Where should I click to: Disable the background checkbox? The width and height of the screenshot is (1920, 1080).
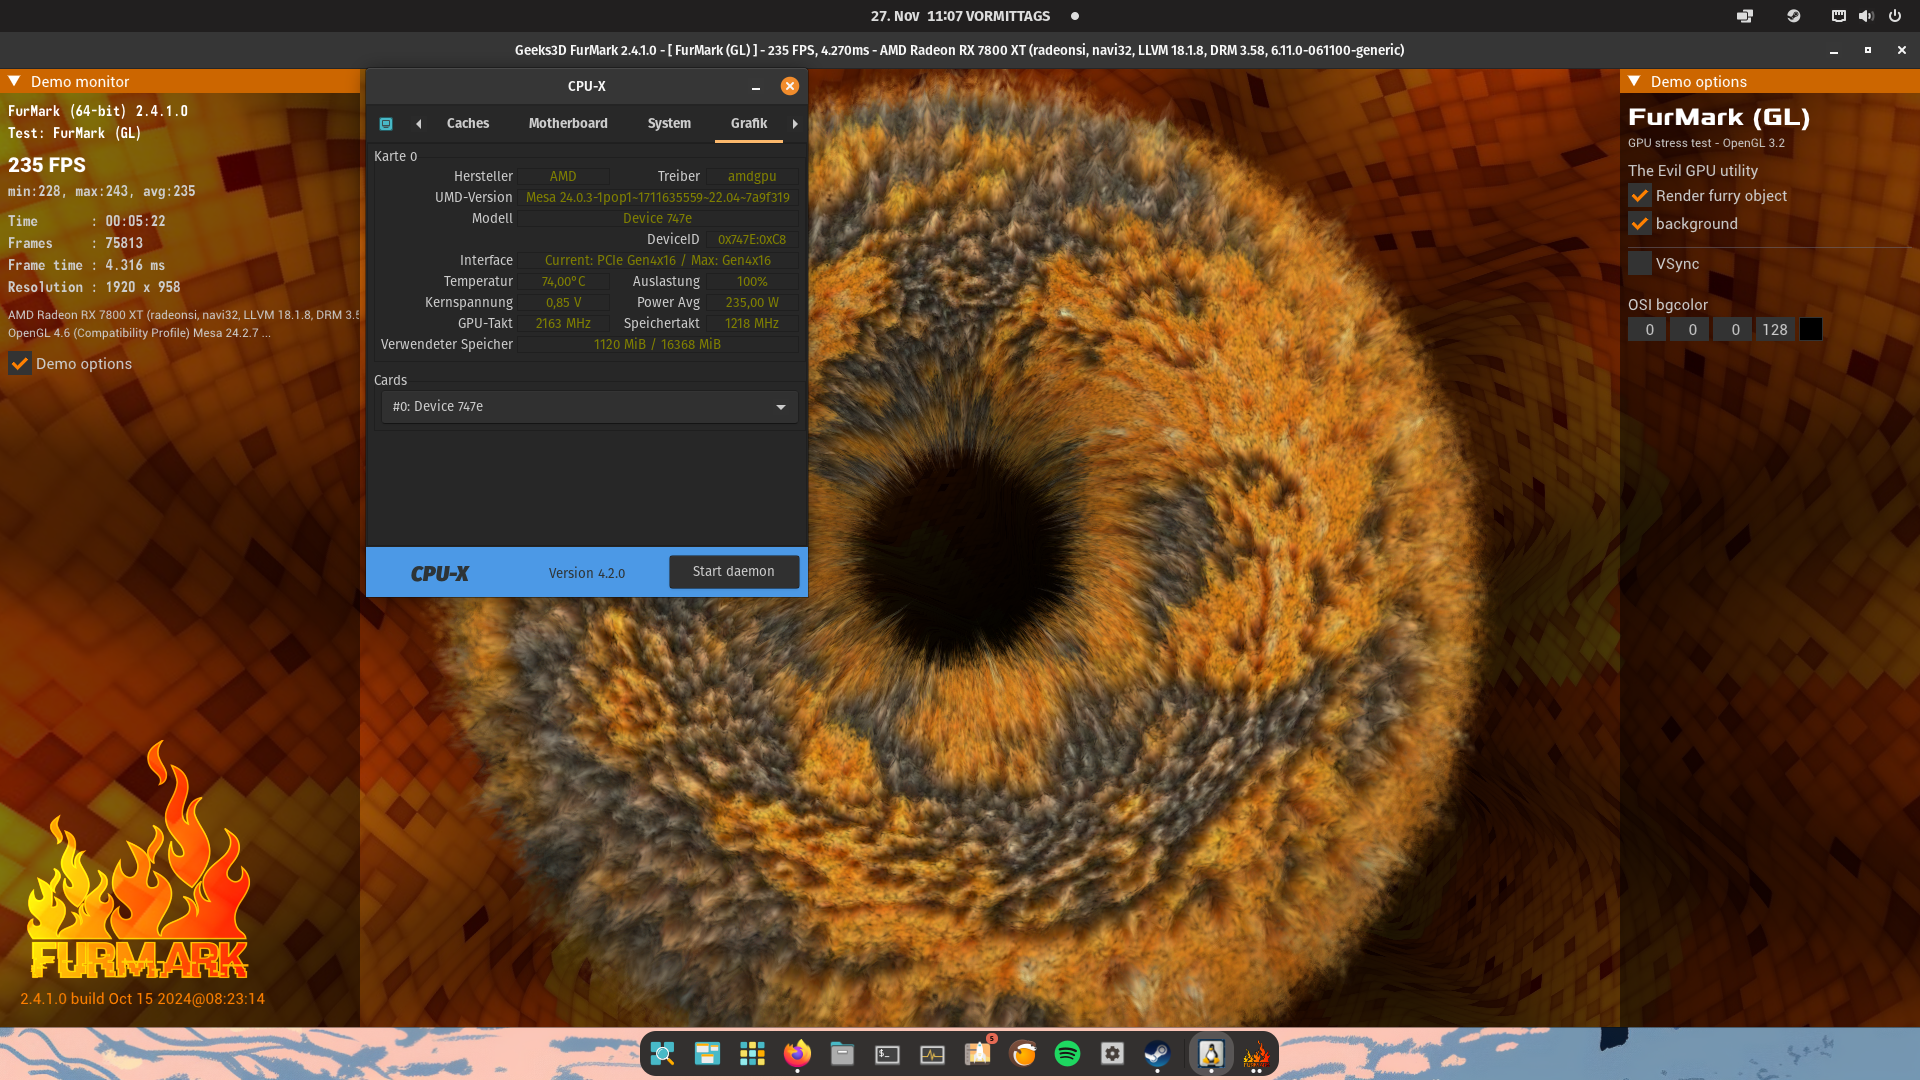(x=1639, y=224)
